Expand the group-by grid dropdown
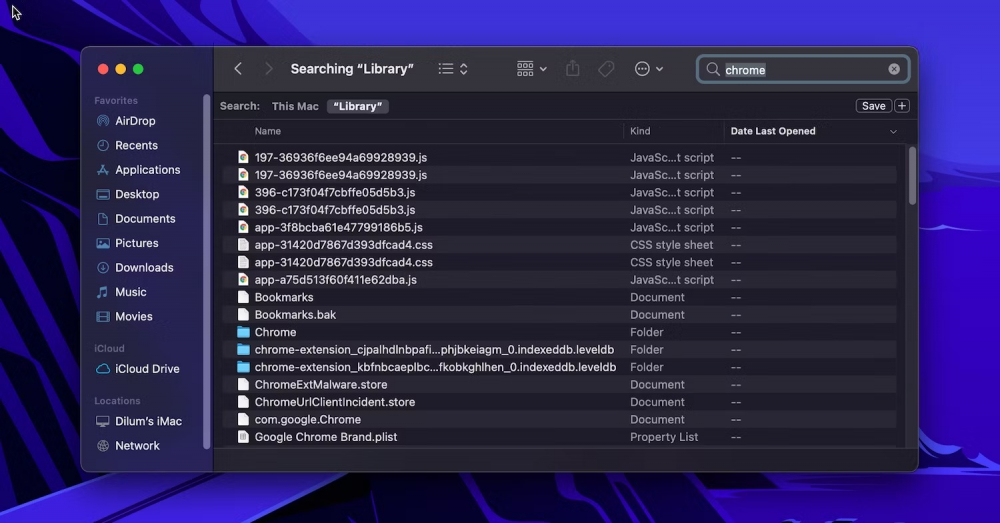Viewport: 1000px width, 523px height. pyautogui.click(x=532, y=69)
